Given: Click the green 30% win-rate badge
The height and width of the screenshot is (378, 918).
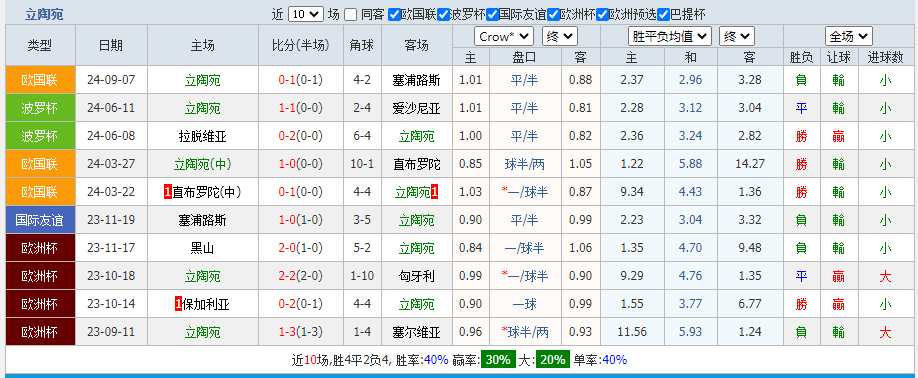Looking at the screenshot, I should pos(498,360).
